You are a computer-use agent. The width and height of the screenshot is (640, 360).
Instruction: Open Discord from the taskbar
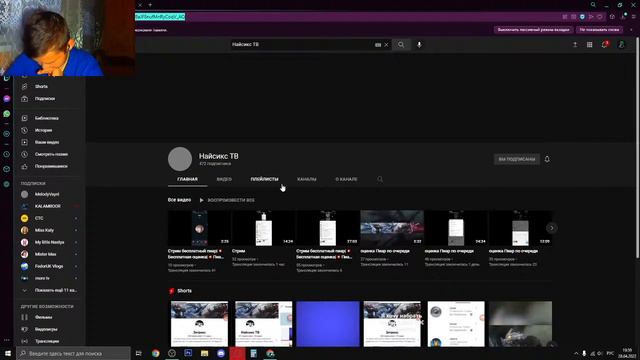(221, 353)
